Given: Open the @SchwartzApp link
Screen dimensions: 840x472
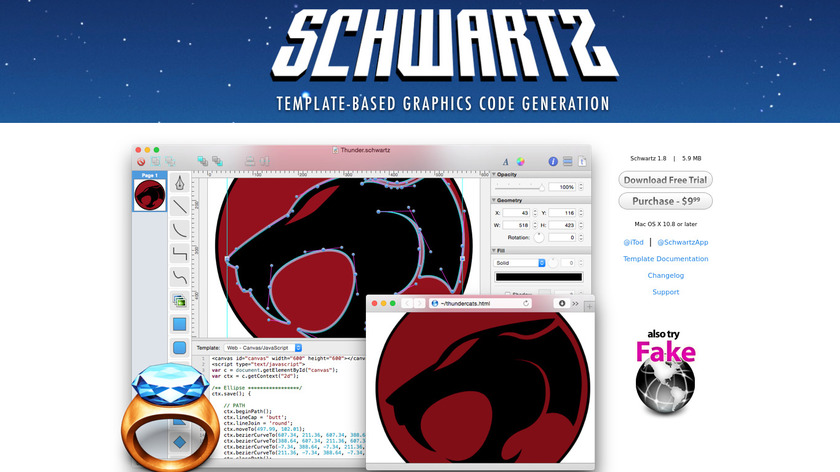Looking at the screenshot, I should point(682,242).
